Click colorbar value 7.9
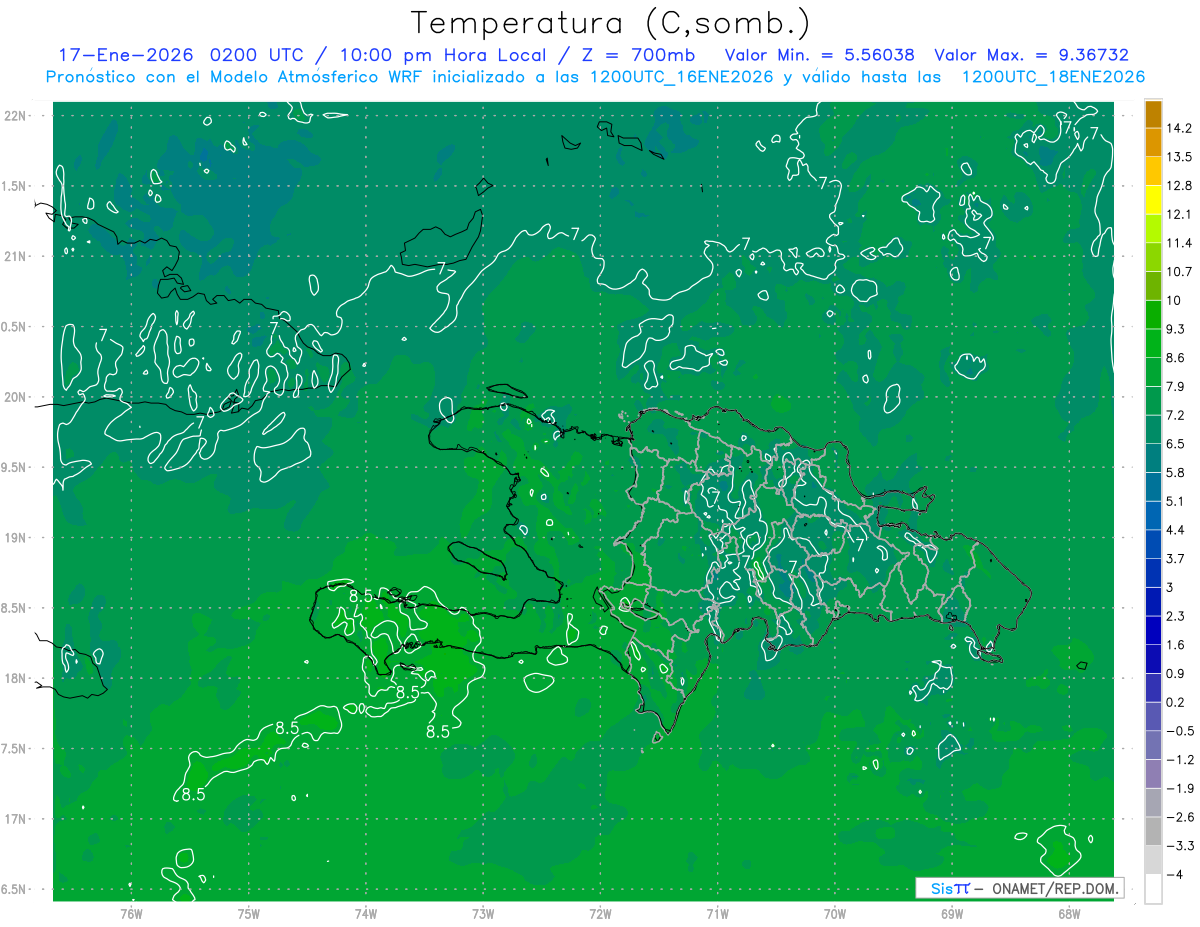The width and height of the screenshot is (1200, 927). pyautogui.click(x=1177, y=387)
